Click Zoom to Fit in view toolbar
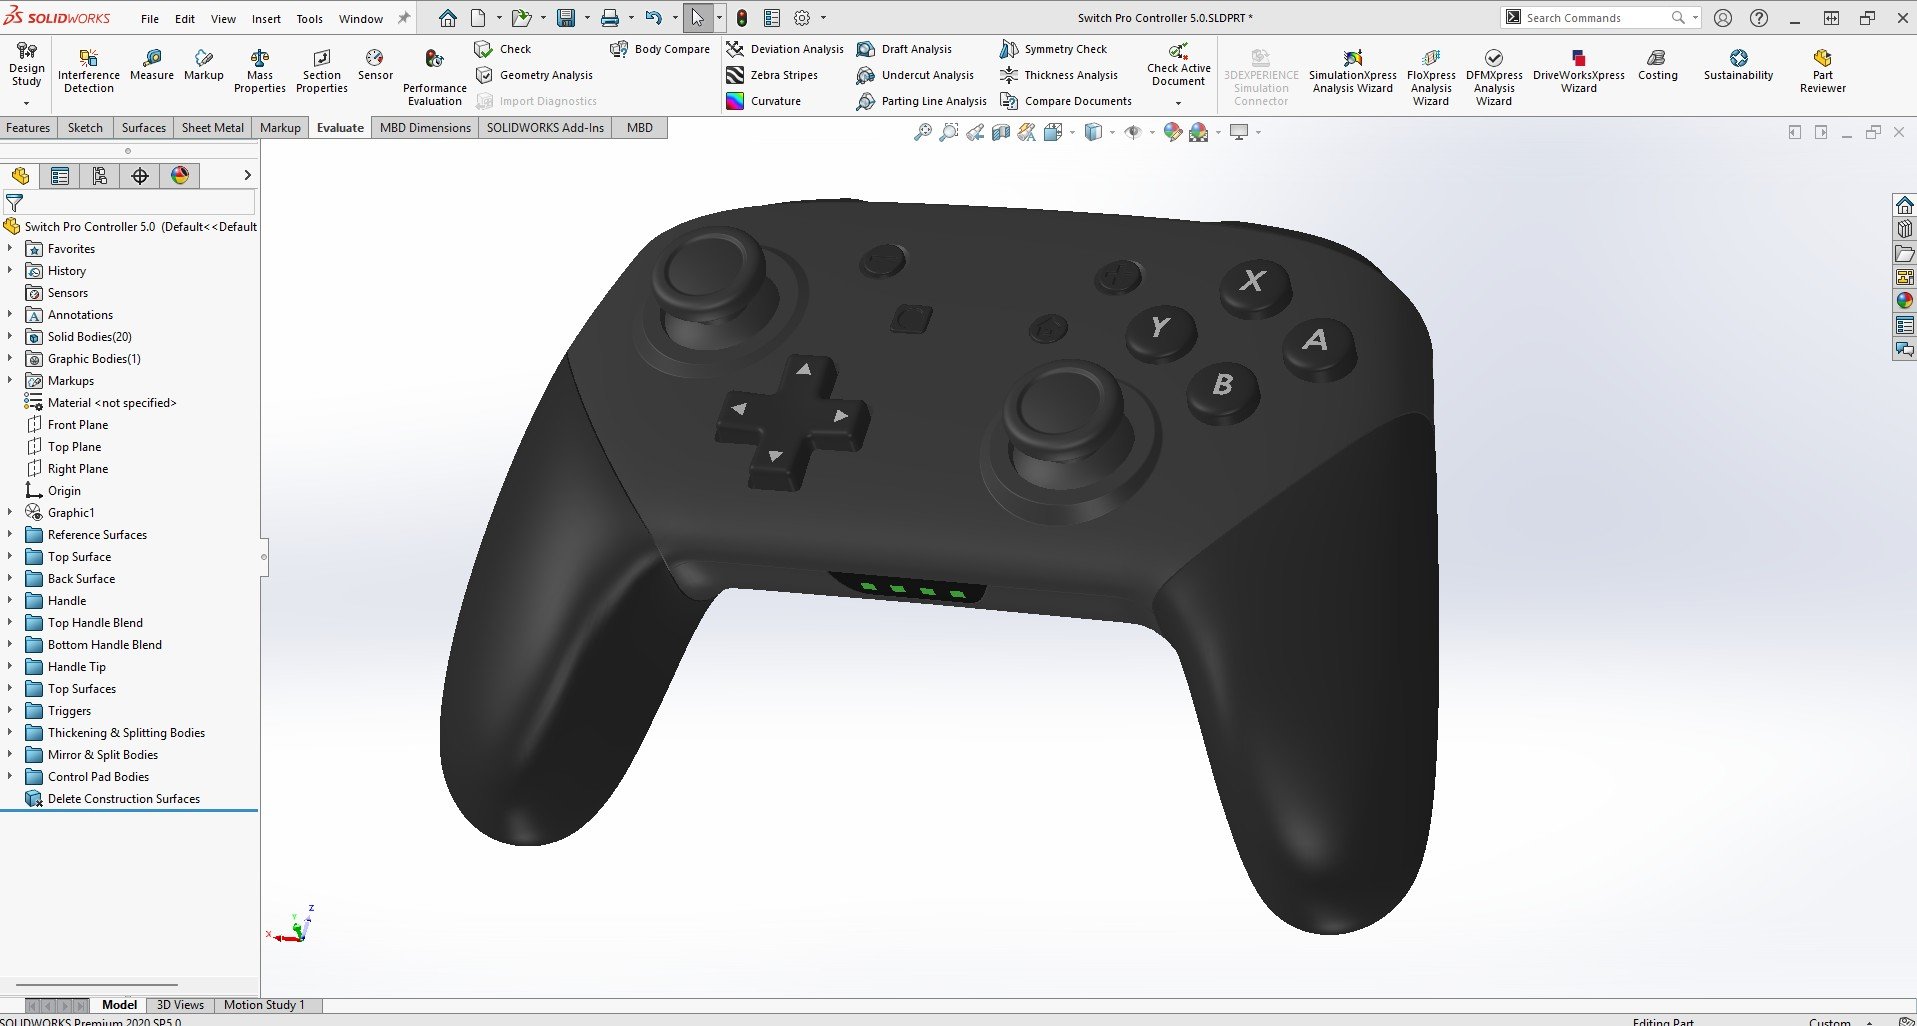Screen dimensions: 1917x1026 pyautogui.click(x=922, y=132)
